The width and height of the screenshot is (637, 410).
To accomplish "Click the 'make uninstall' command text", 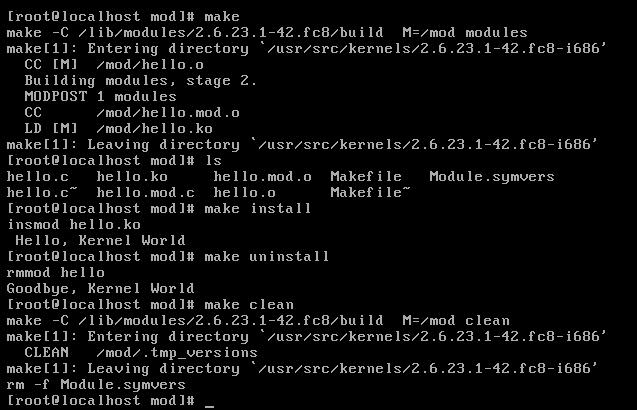I will click(x=266, y=257).
